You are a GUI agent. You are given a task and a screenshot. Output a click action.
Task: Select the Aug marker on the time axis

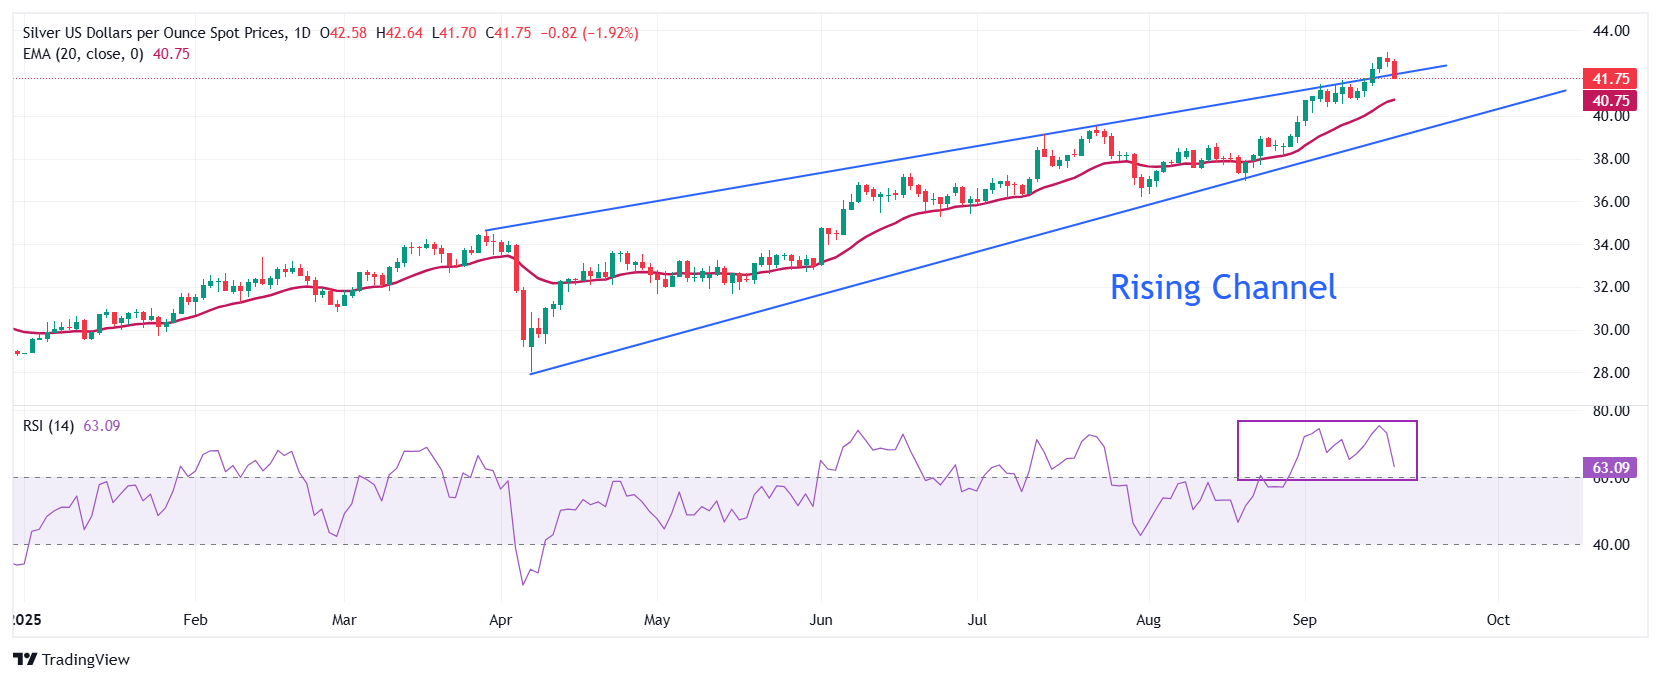pyautogui.click(x=1148, y=620)
